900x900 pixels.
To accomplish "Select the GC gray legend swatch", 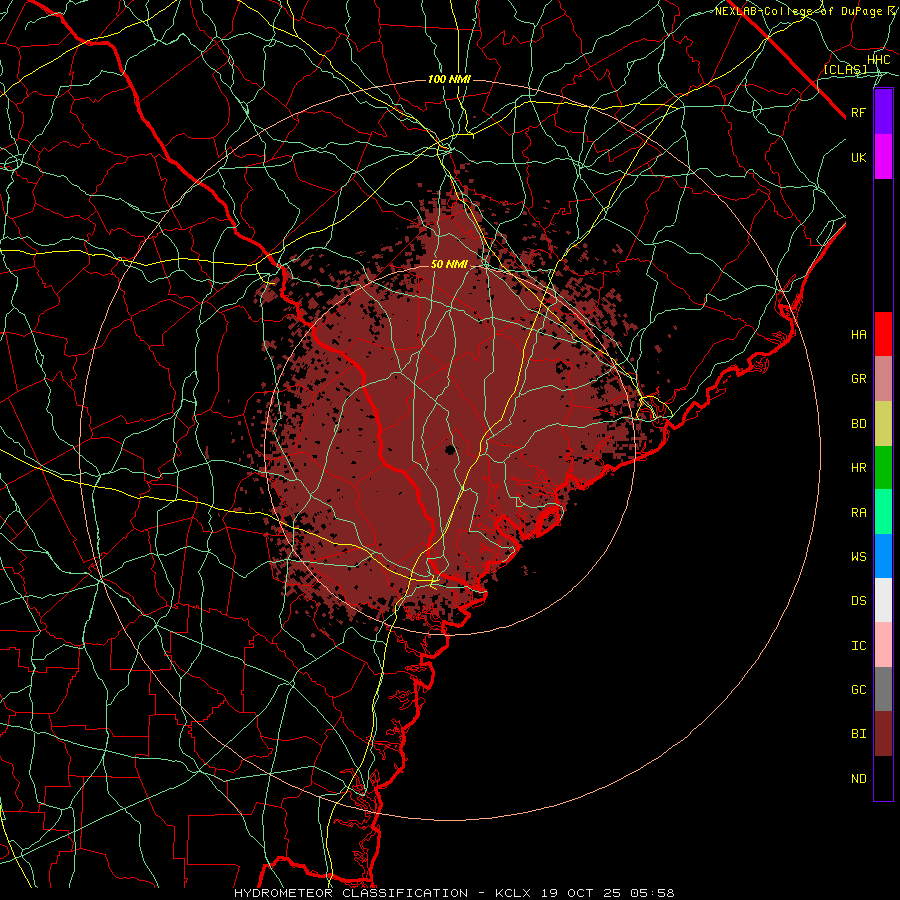I will pos(883,689).
